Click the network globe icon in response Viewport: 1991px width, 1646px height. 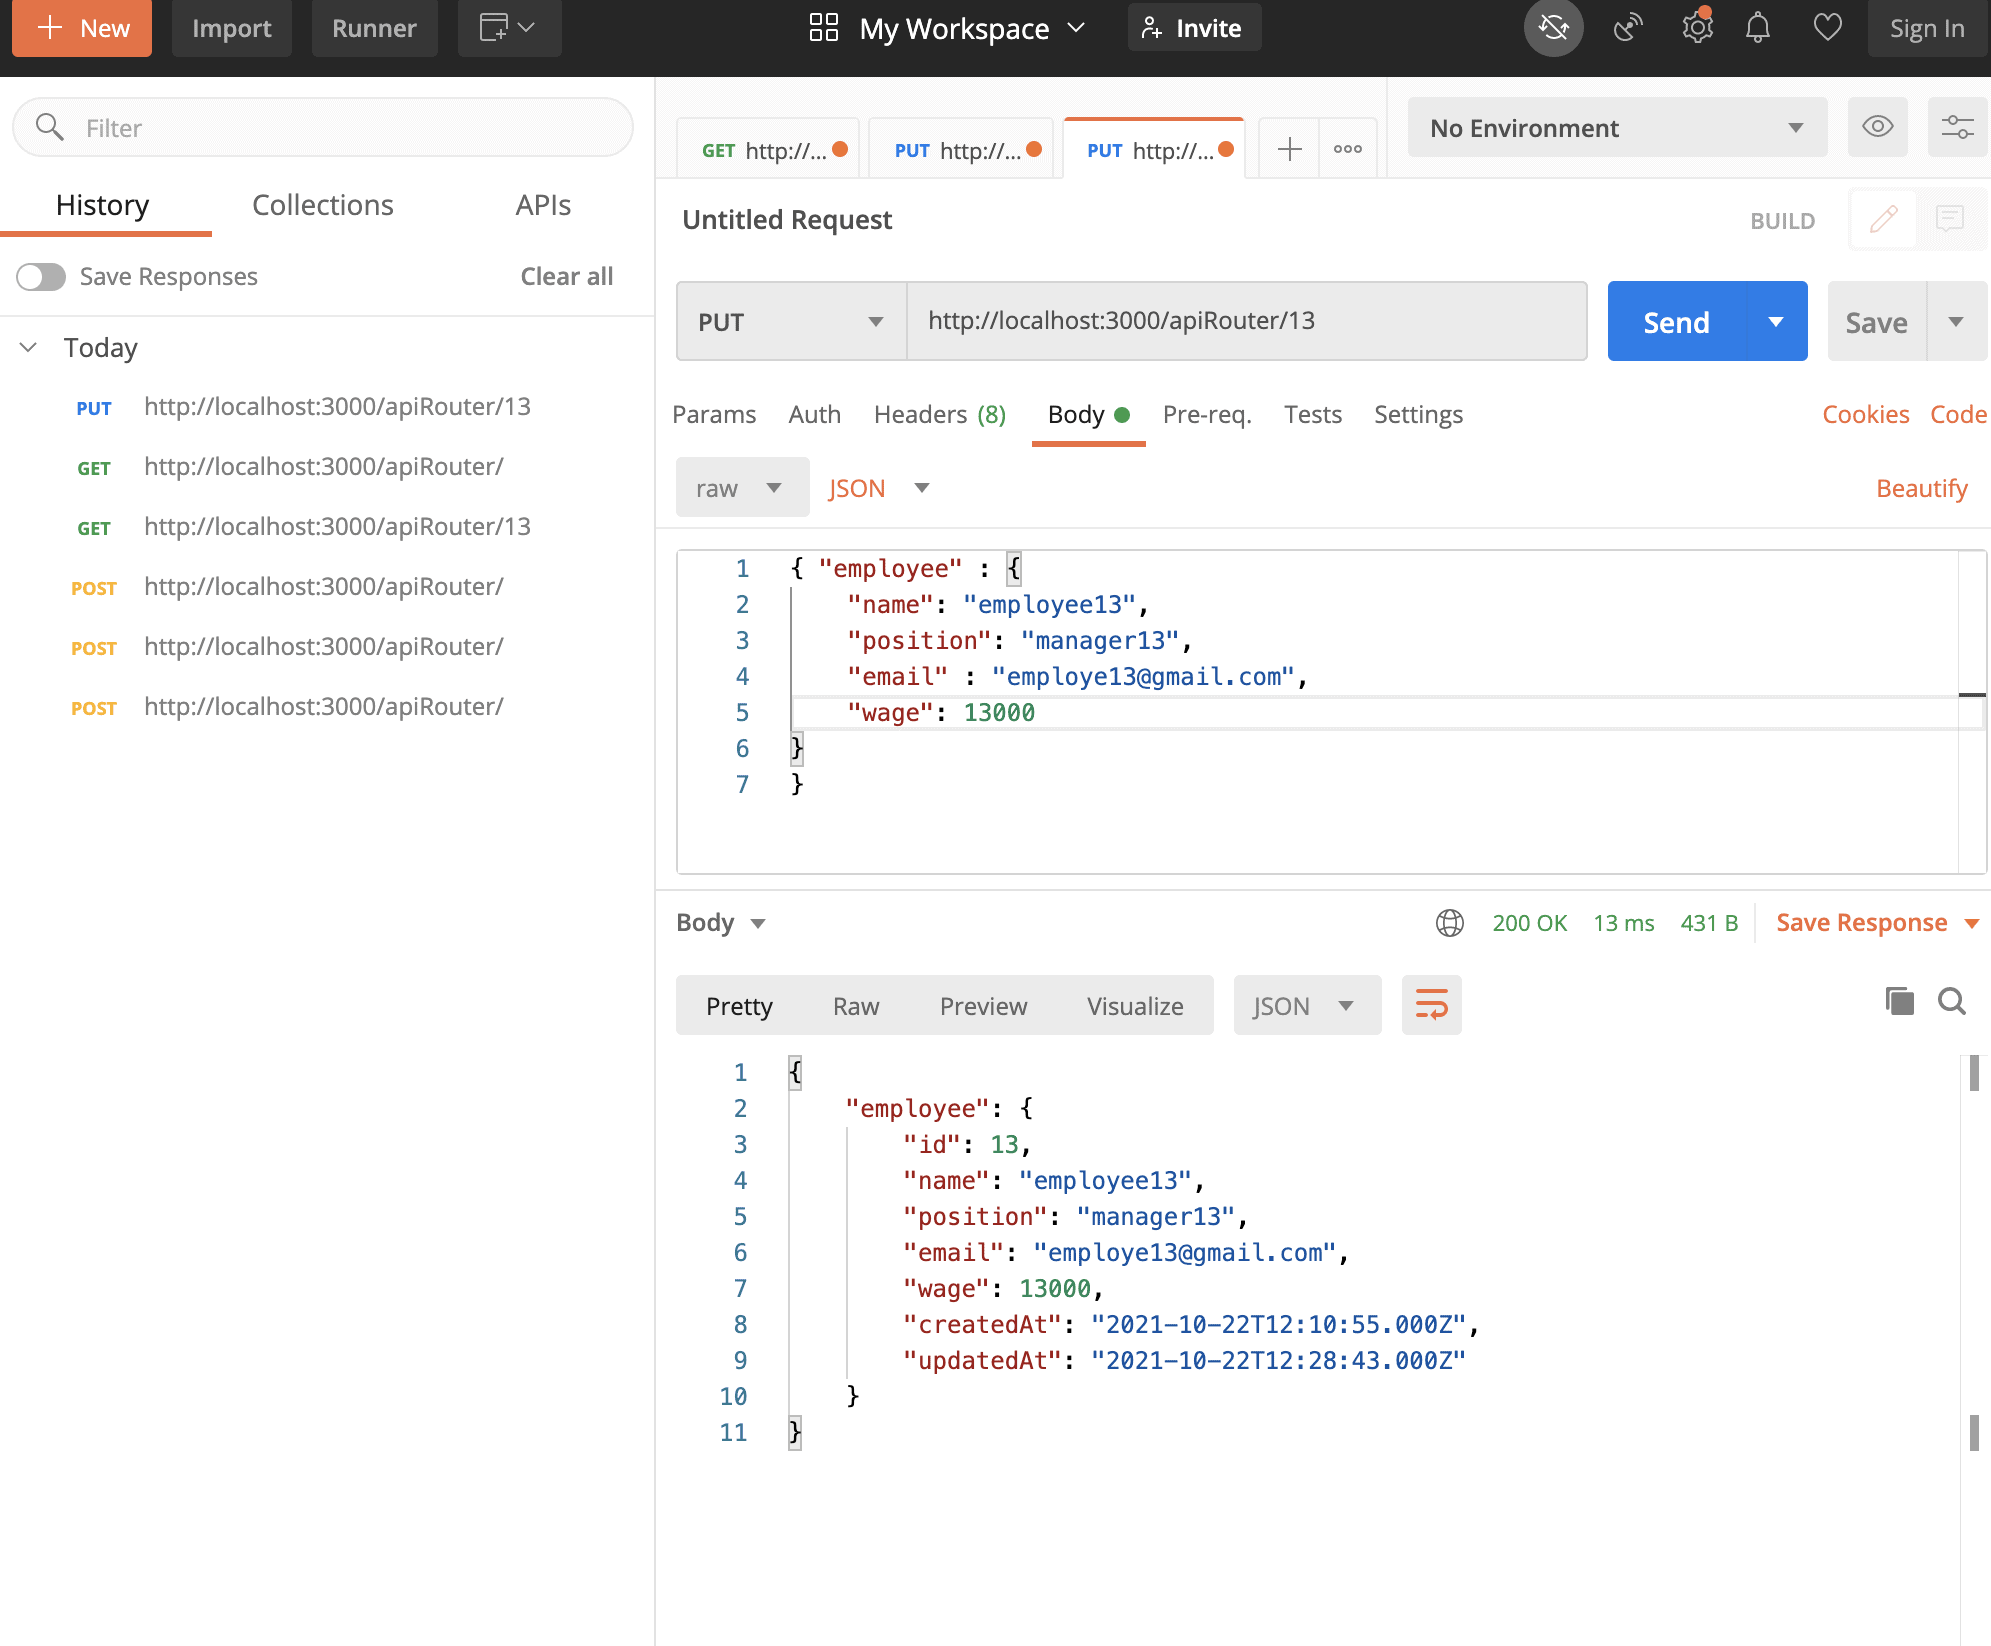(x=1449, y=922)
